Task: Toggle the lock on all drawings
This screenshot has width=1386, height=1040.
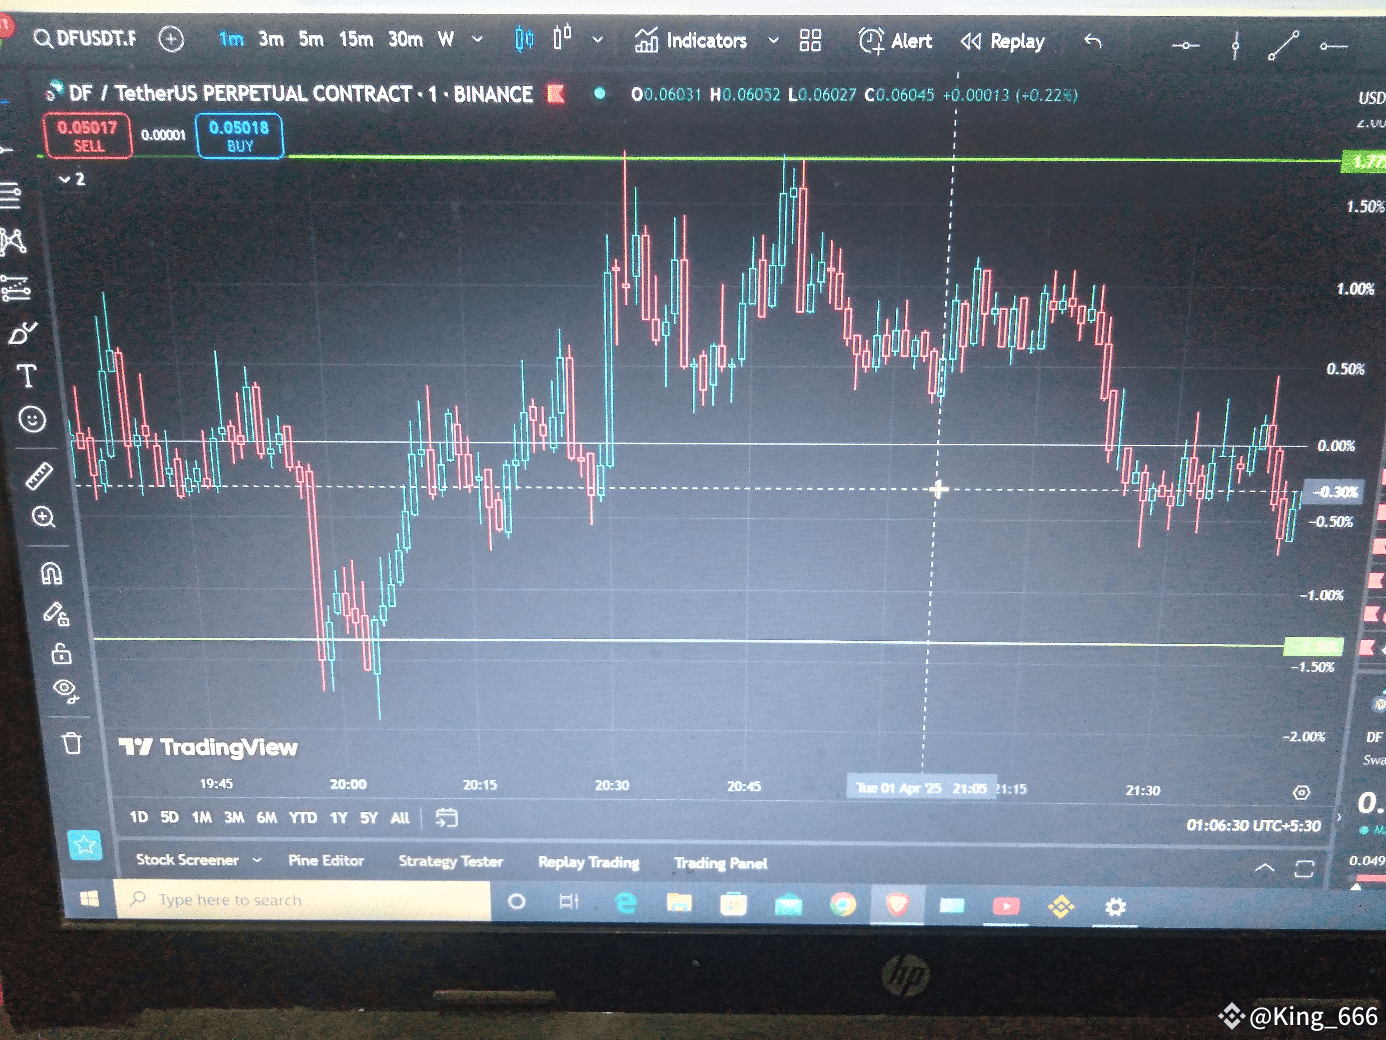Action: pos(61,654)
